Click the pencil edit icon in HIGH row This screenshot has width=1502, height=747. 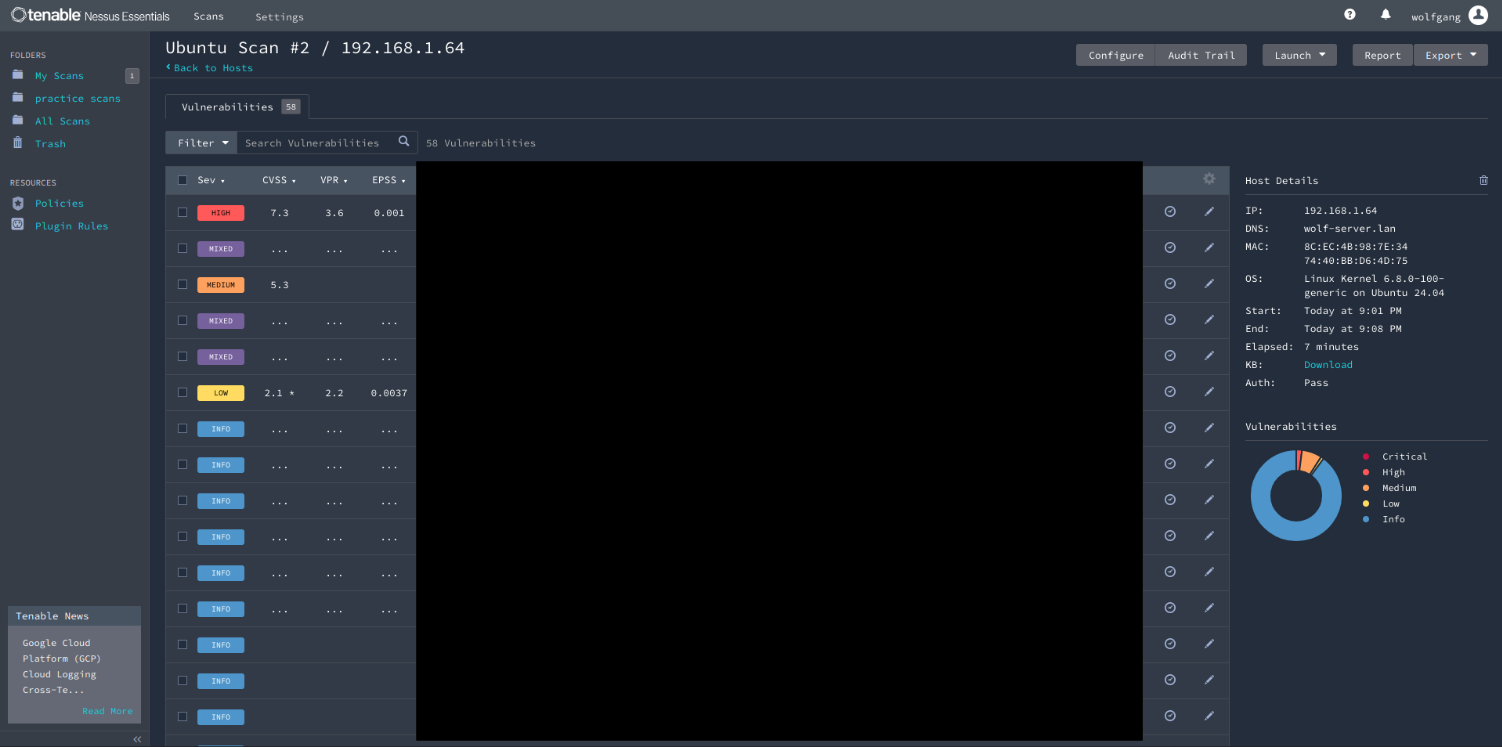(x=1209, y=212)
